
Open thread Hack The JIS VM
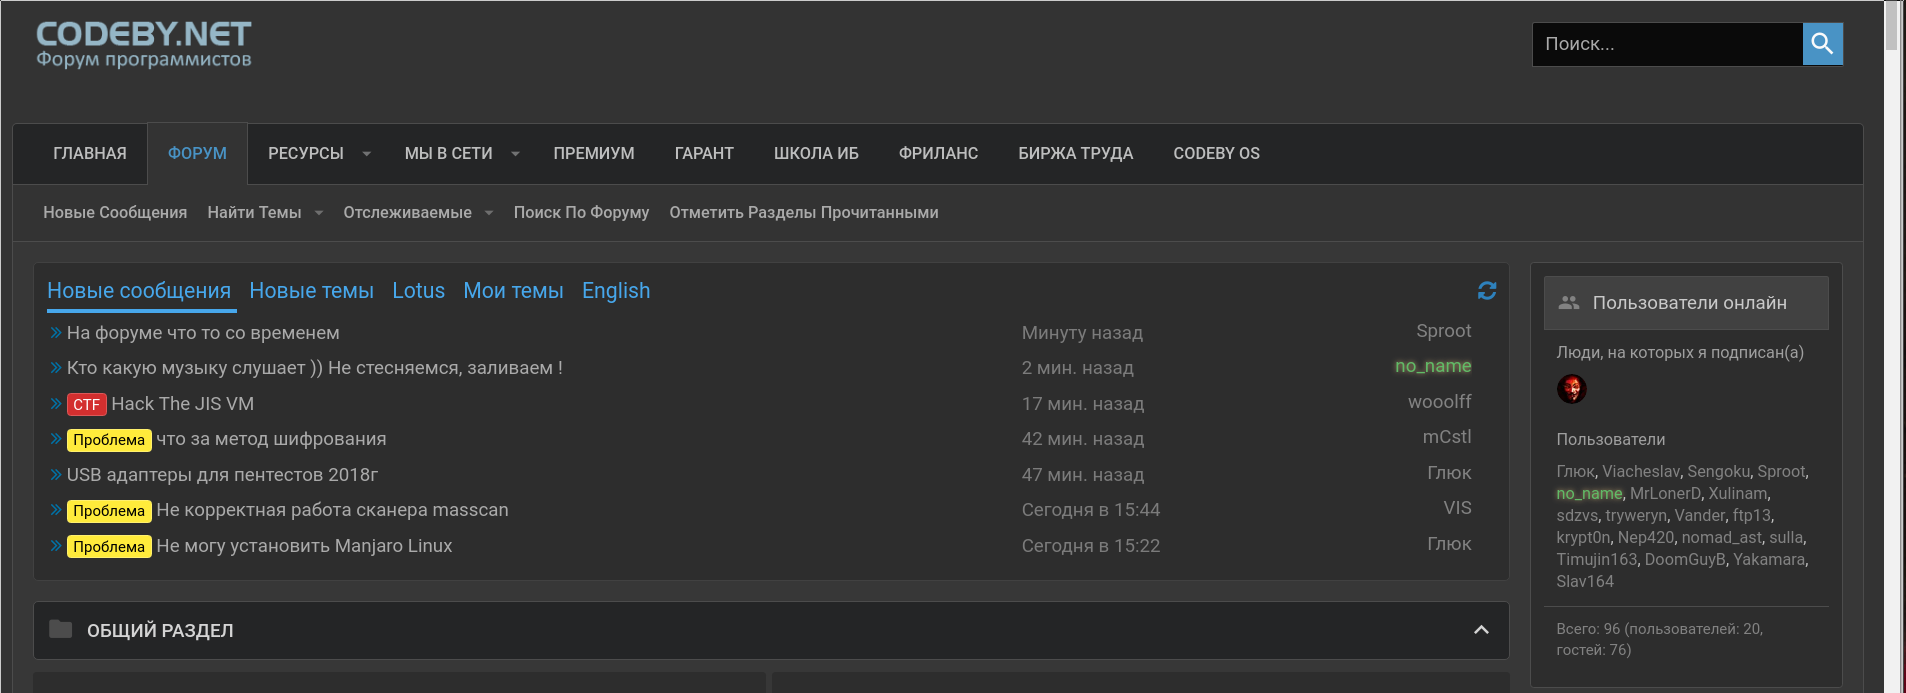point(182,404)
